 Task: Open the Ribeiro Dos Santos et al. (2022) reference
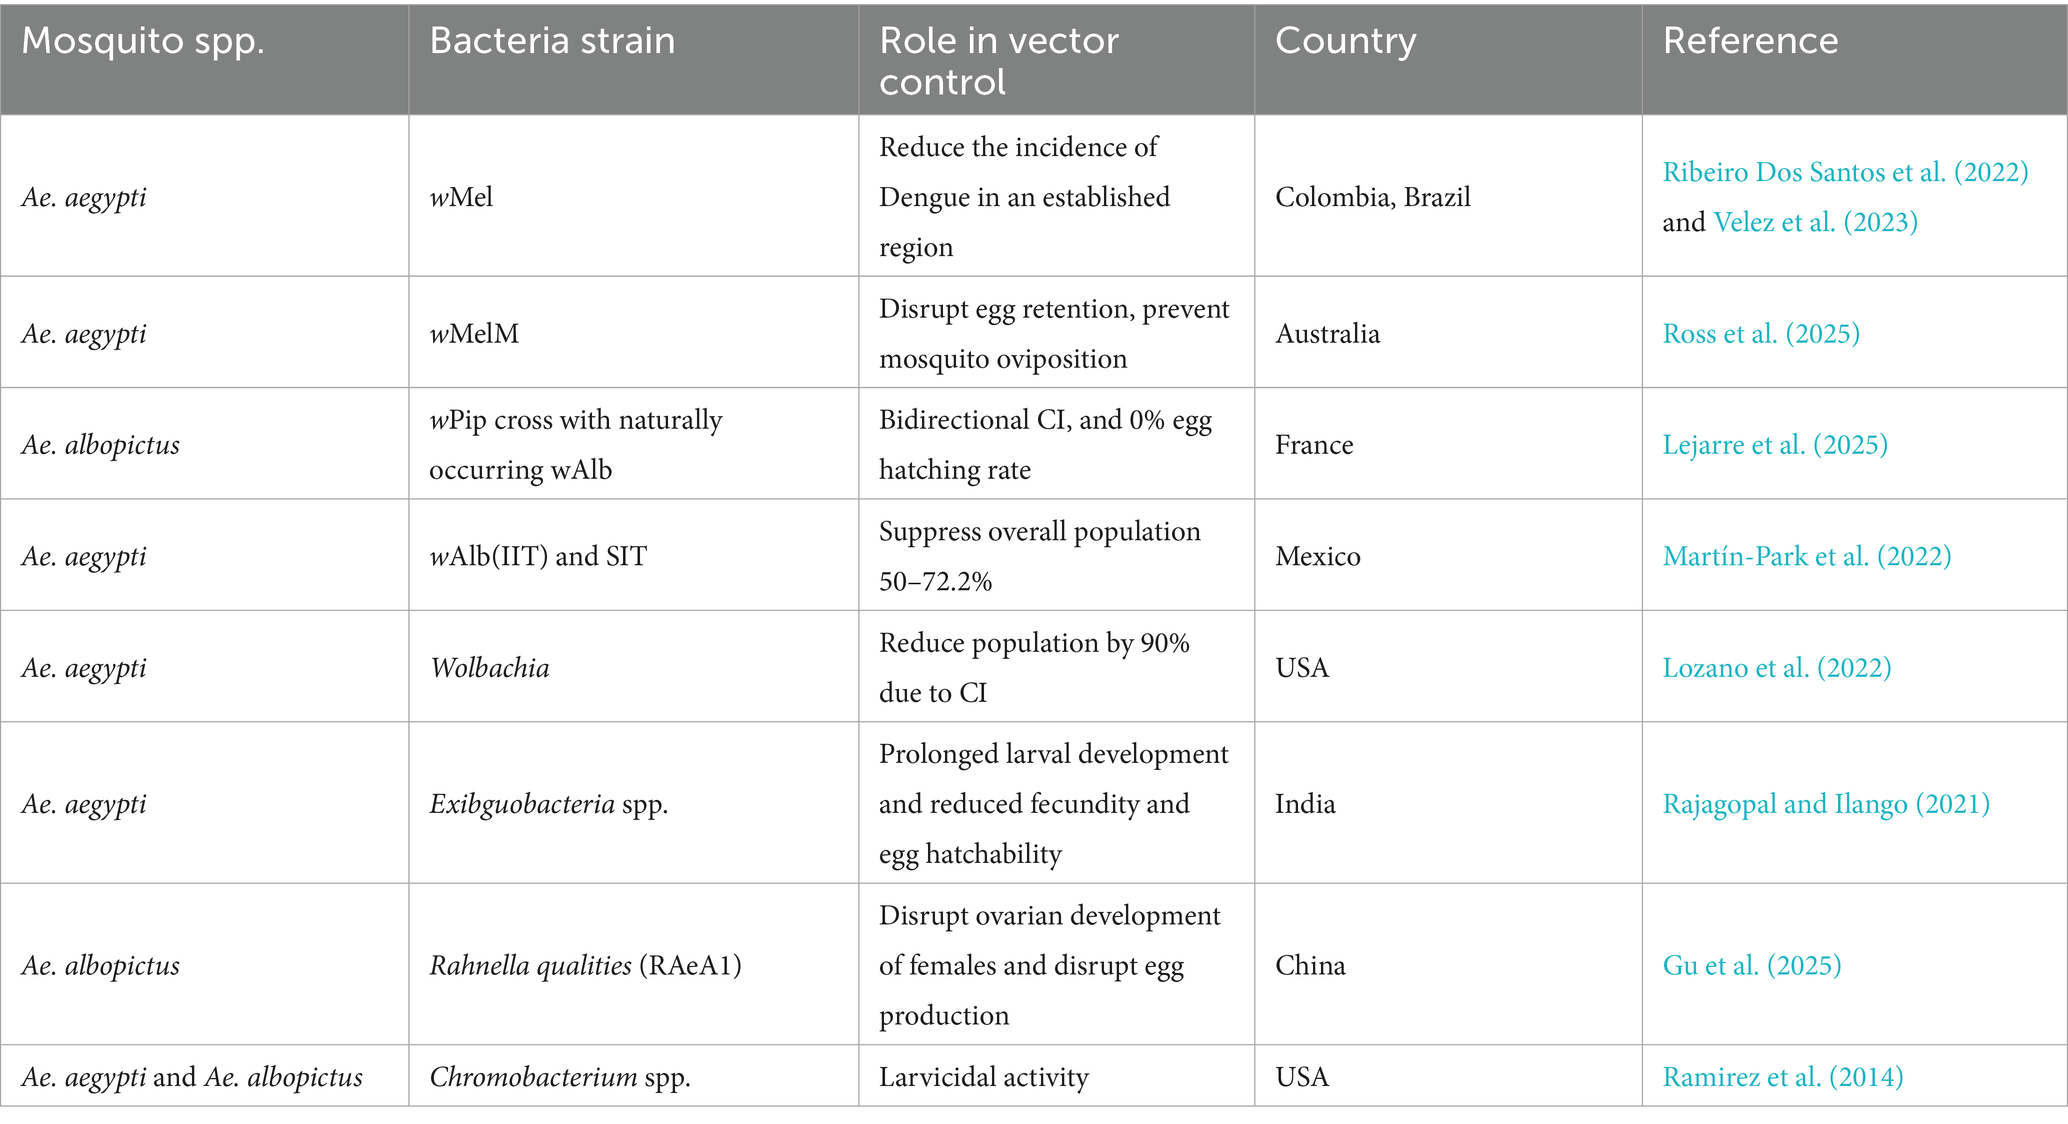coord(1845,172)
